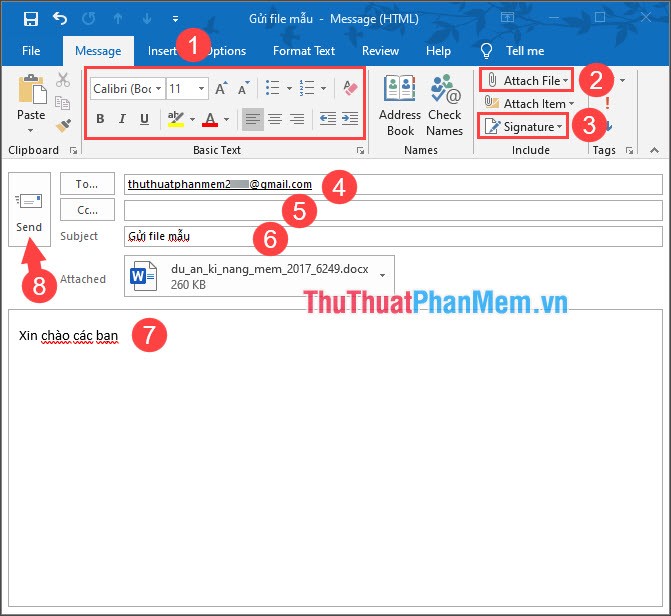The width and height of the screenshot is (671, 616).
Task: Open Customize Quick Access Toolbar arrow
Action: click(x=175, y=19)
